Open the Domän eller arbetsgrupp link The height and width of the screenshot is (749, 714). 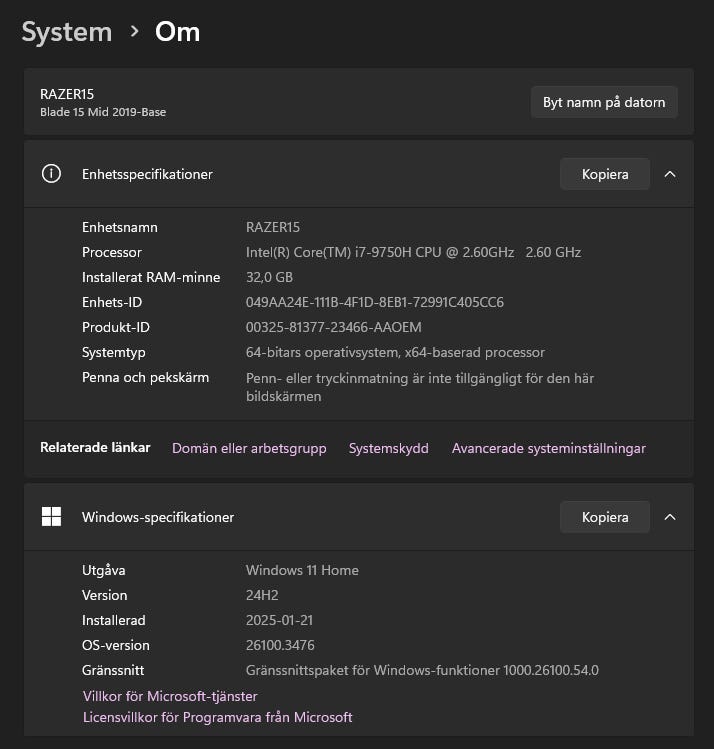pyautogui.click(x=249, y=448)
